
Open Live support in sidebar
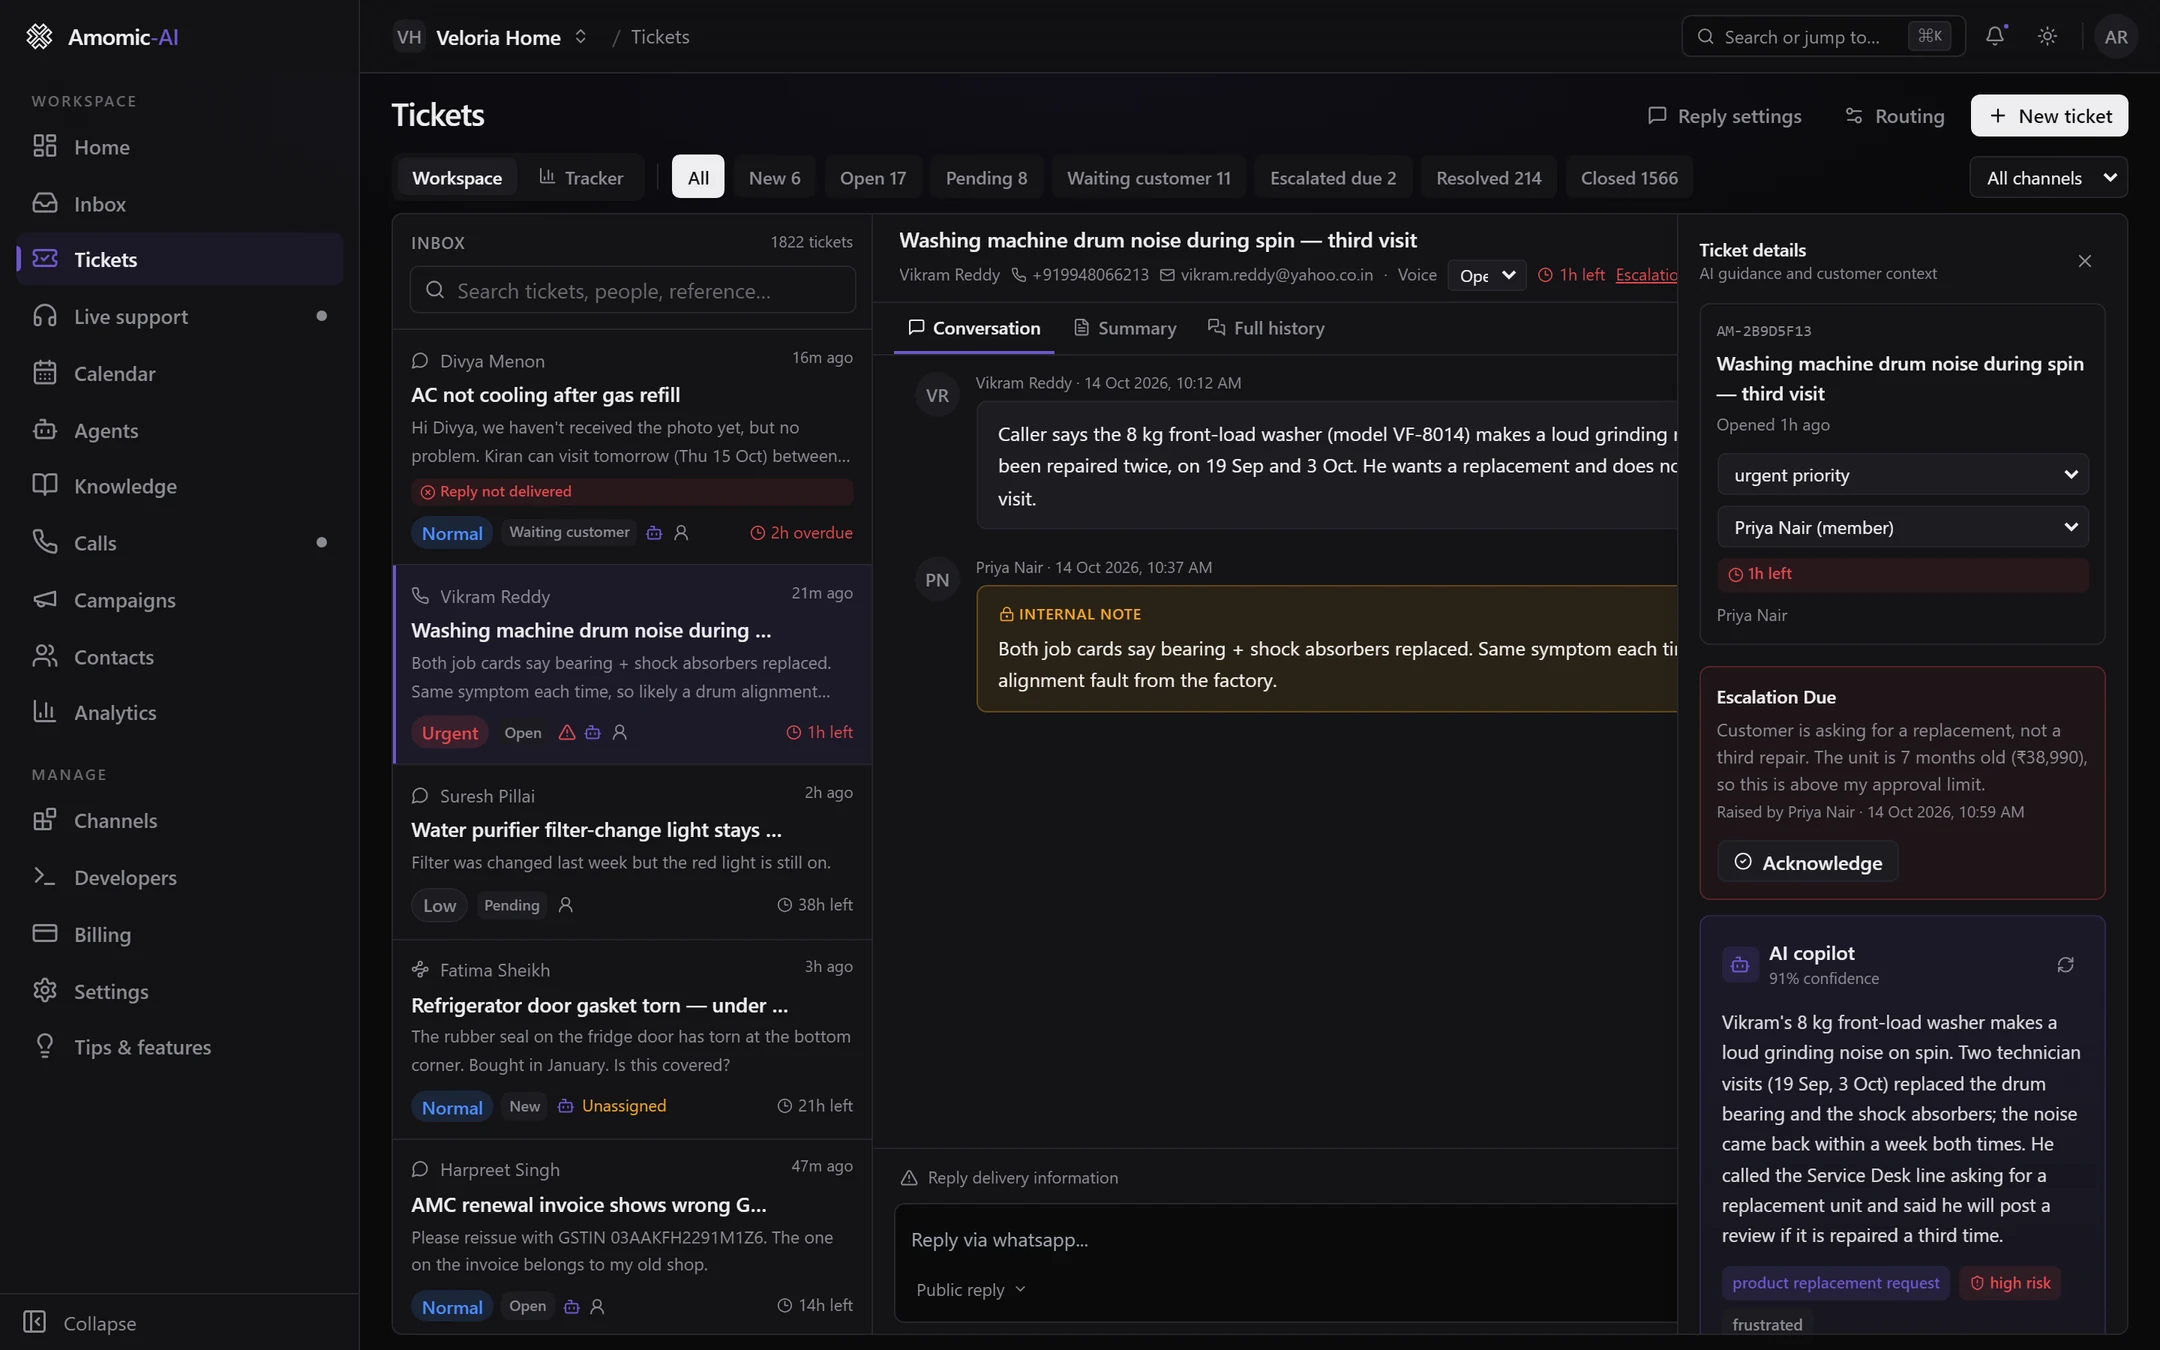[180, 316]
